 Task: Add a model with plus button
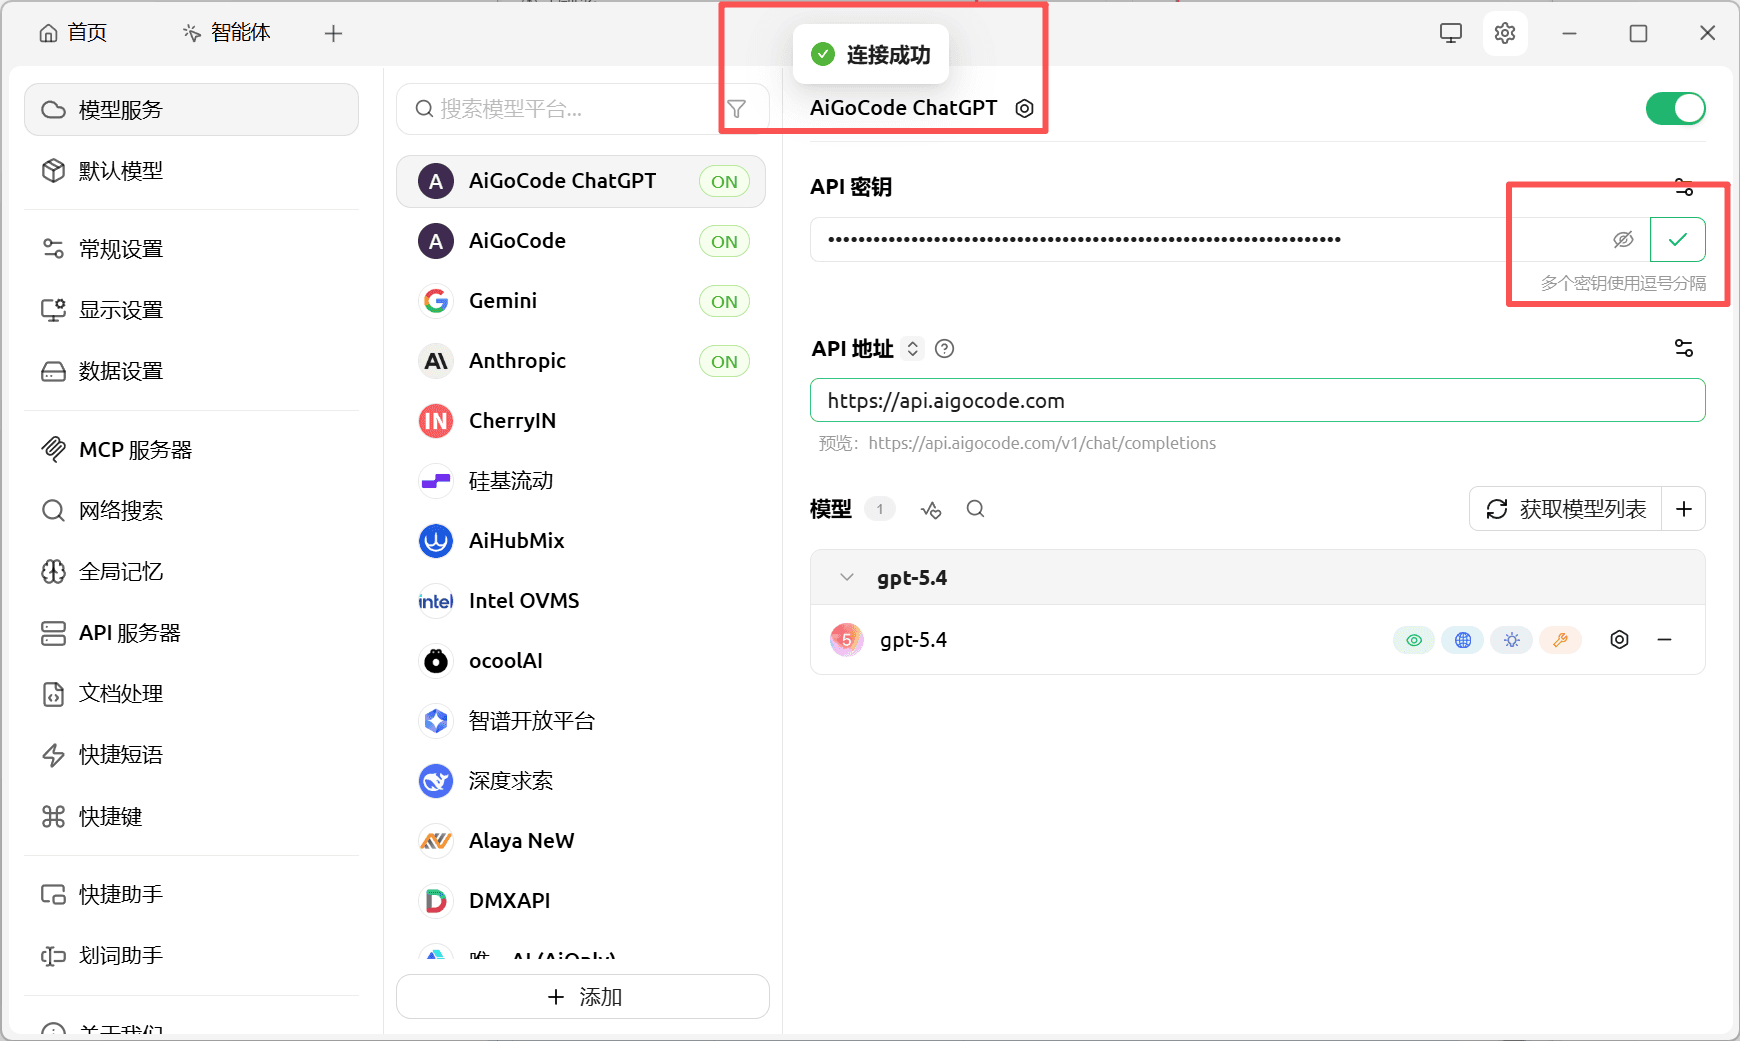(1684, 509)
